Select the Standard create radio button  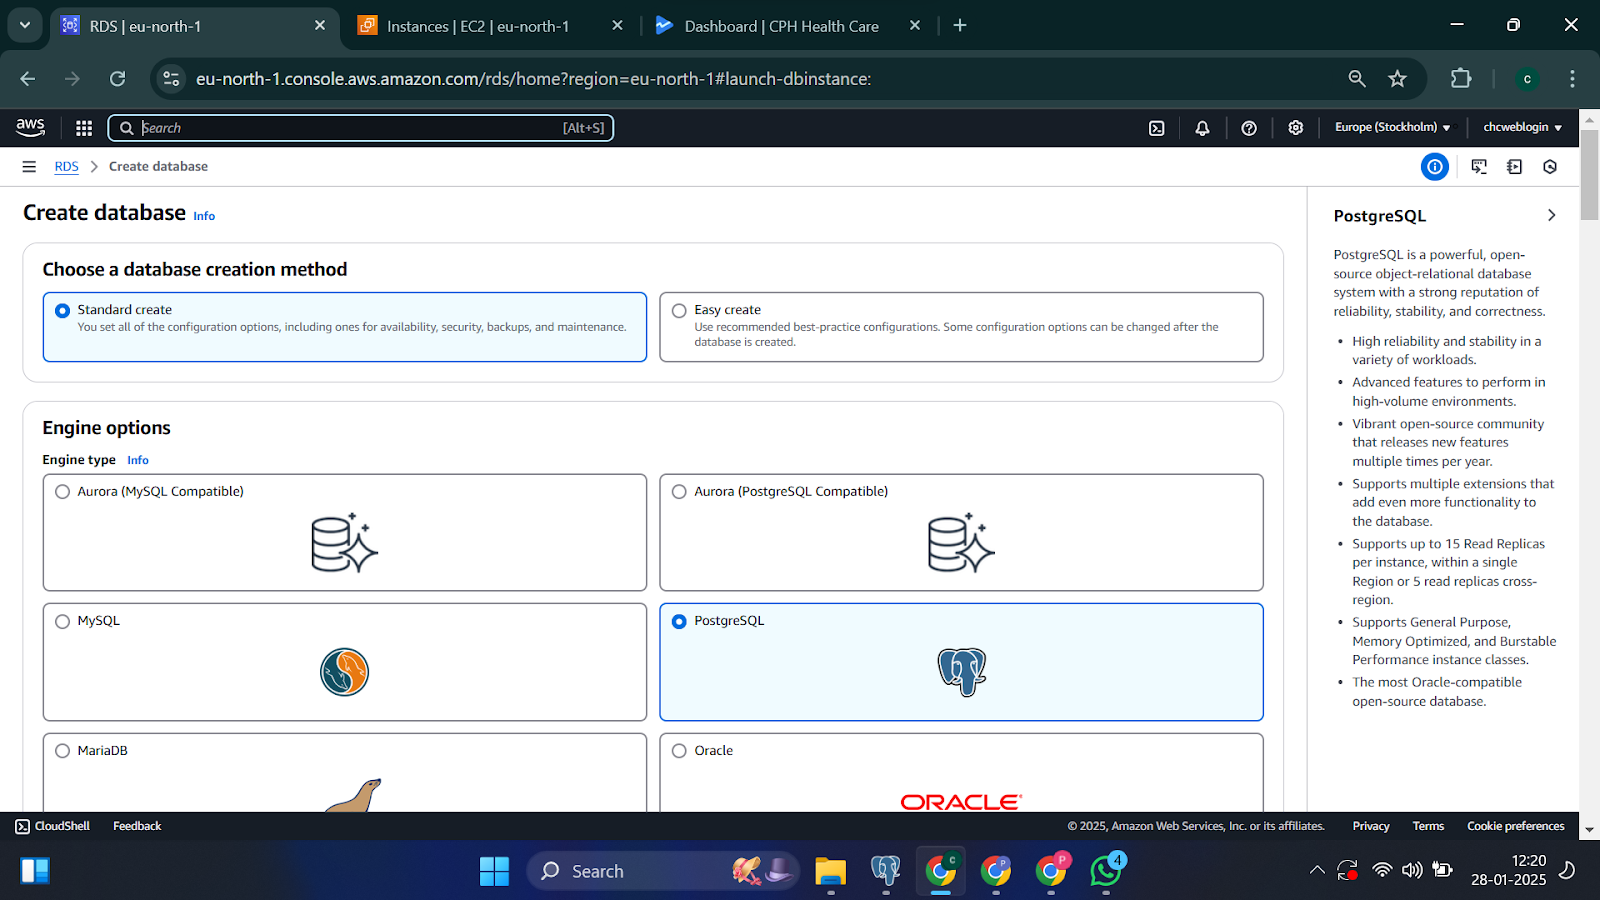click(63, 311)
